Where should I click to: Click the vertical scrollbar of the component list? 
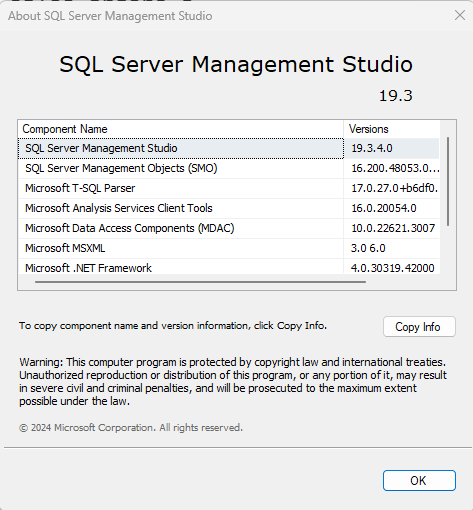pos(448,182)
